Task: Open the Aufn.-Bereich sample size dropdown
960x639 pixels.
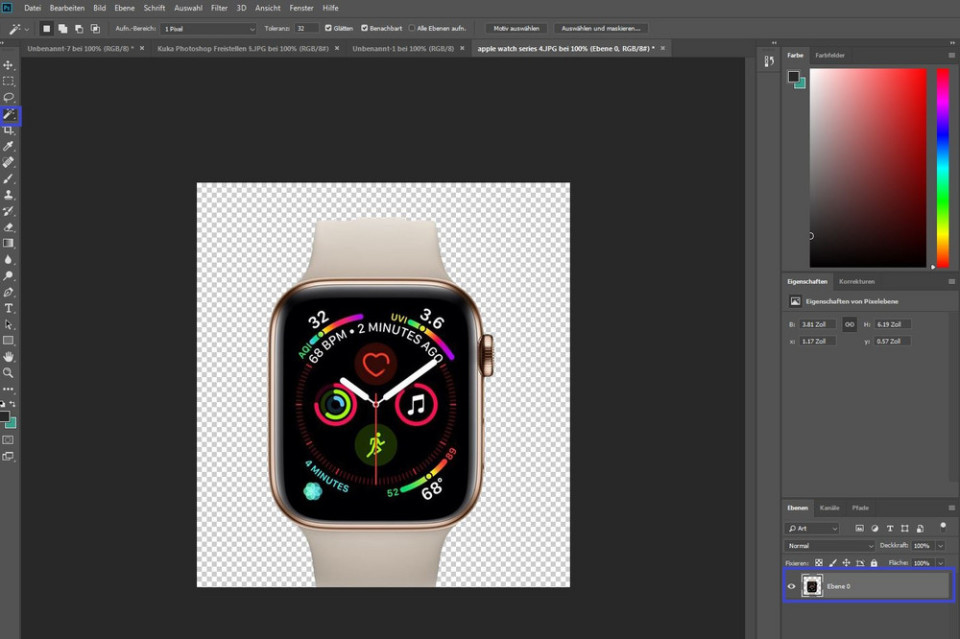Action: [x=209, y=29]
